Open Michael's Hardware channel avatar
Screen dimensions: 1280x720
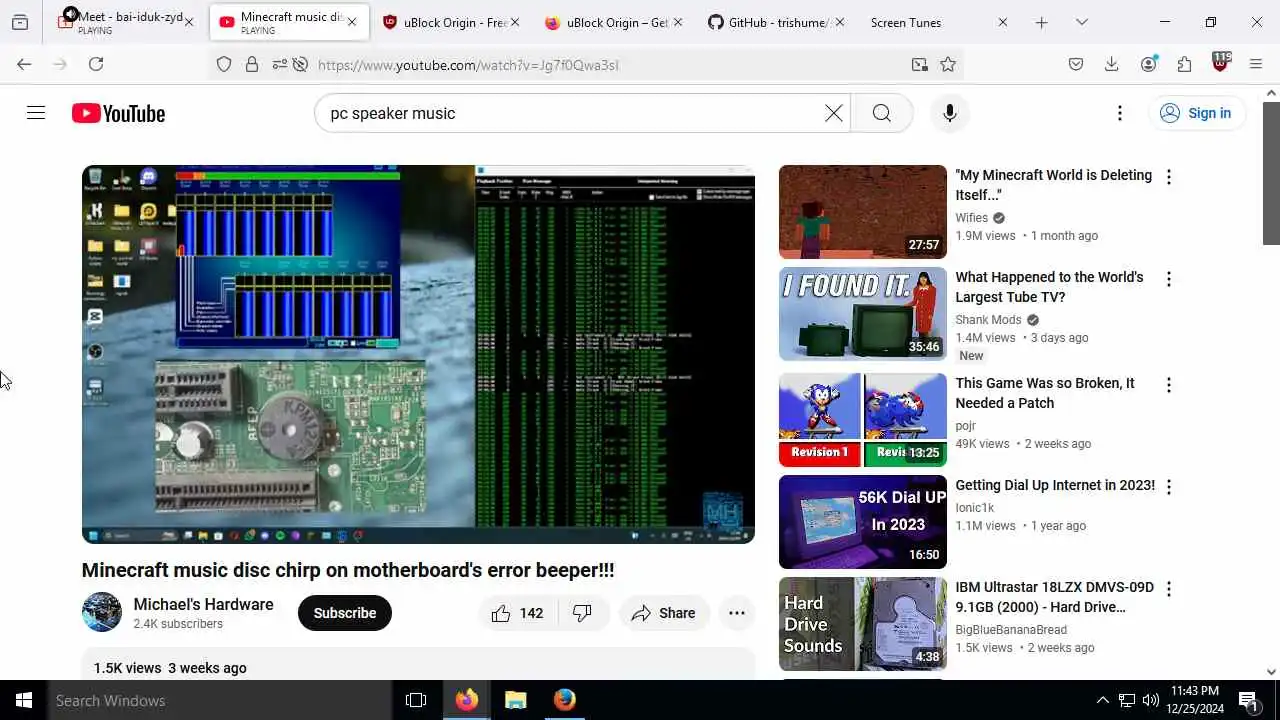(x=102, y=612)
